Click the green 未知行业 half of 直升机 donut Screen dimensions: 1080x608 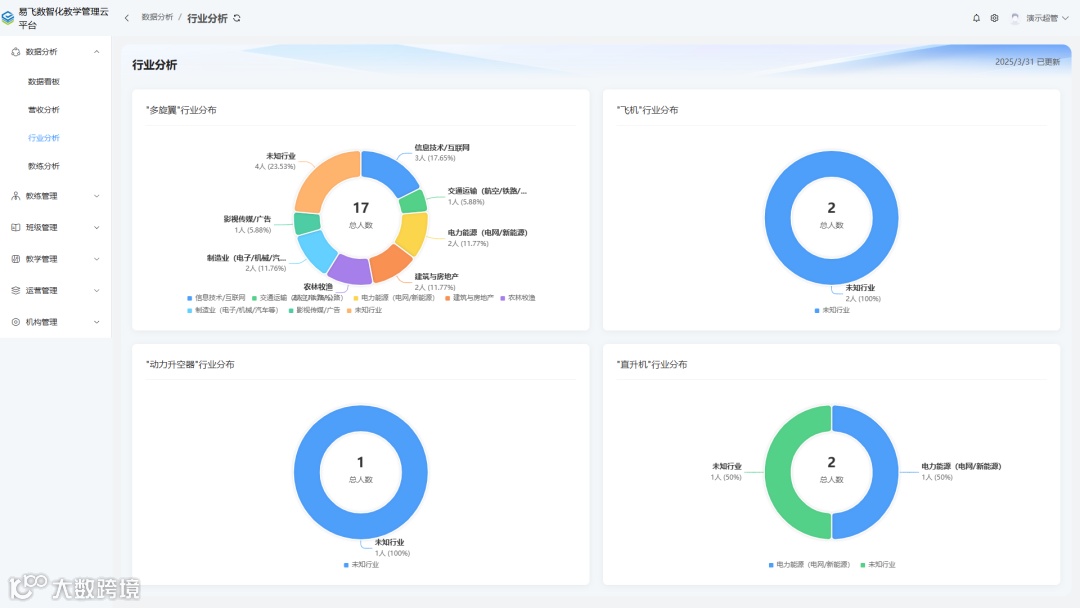tap(778, 472)
